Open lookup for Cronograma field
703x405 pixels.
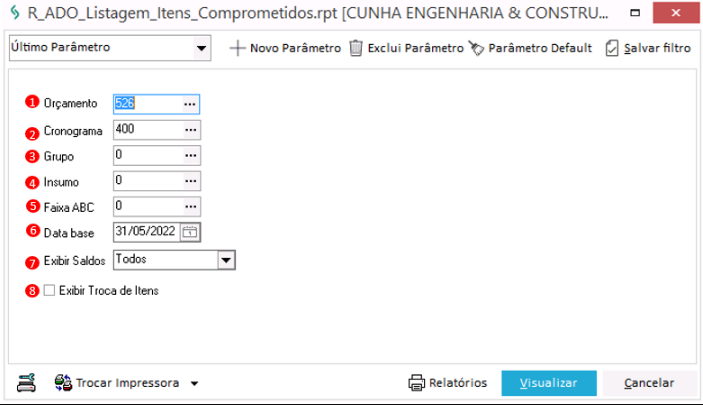(191, 130)
